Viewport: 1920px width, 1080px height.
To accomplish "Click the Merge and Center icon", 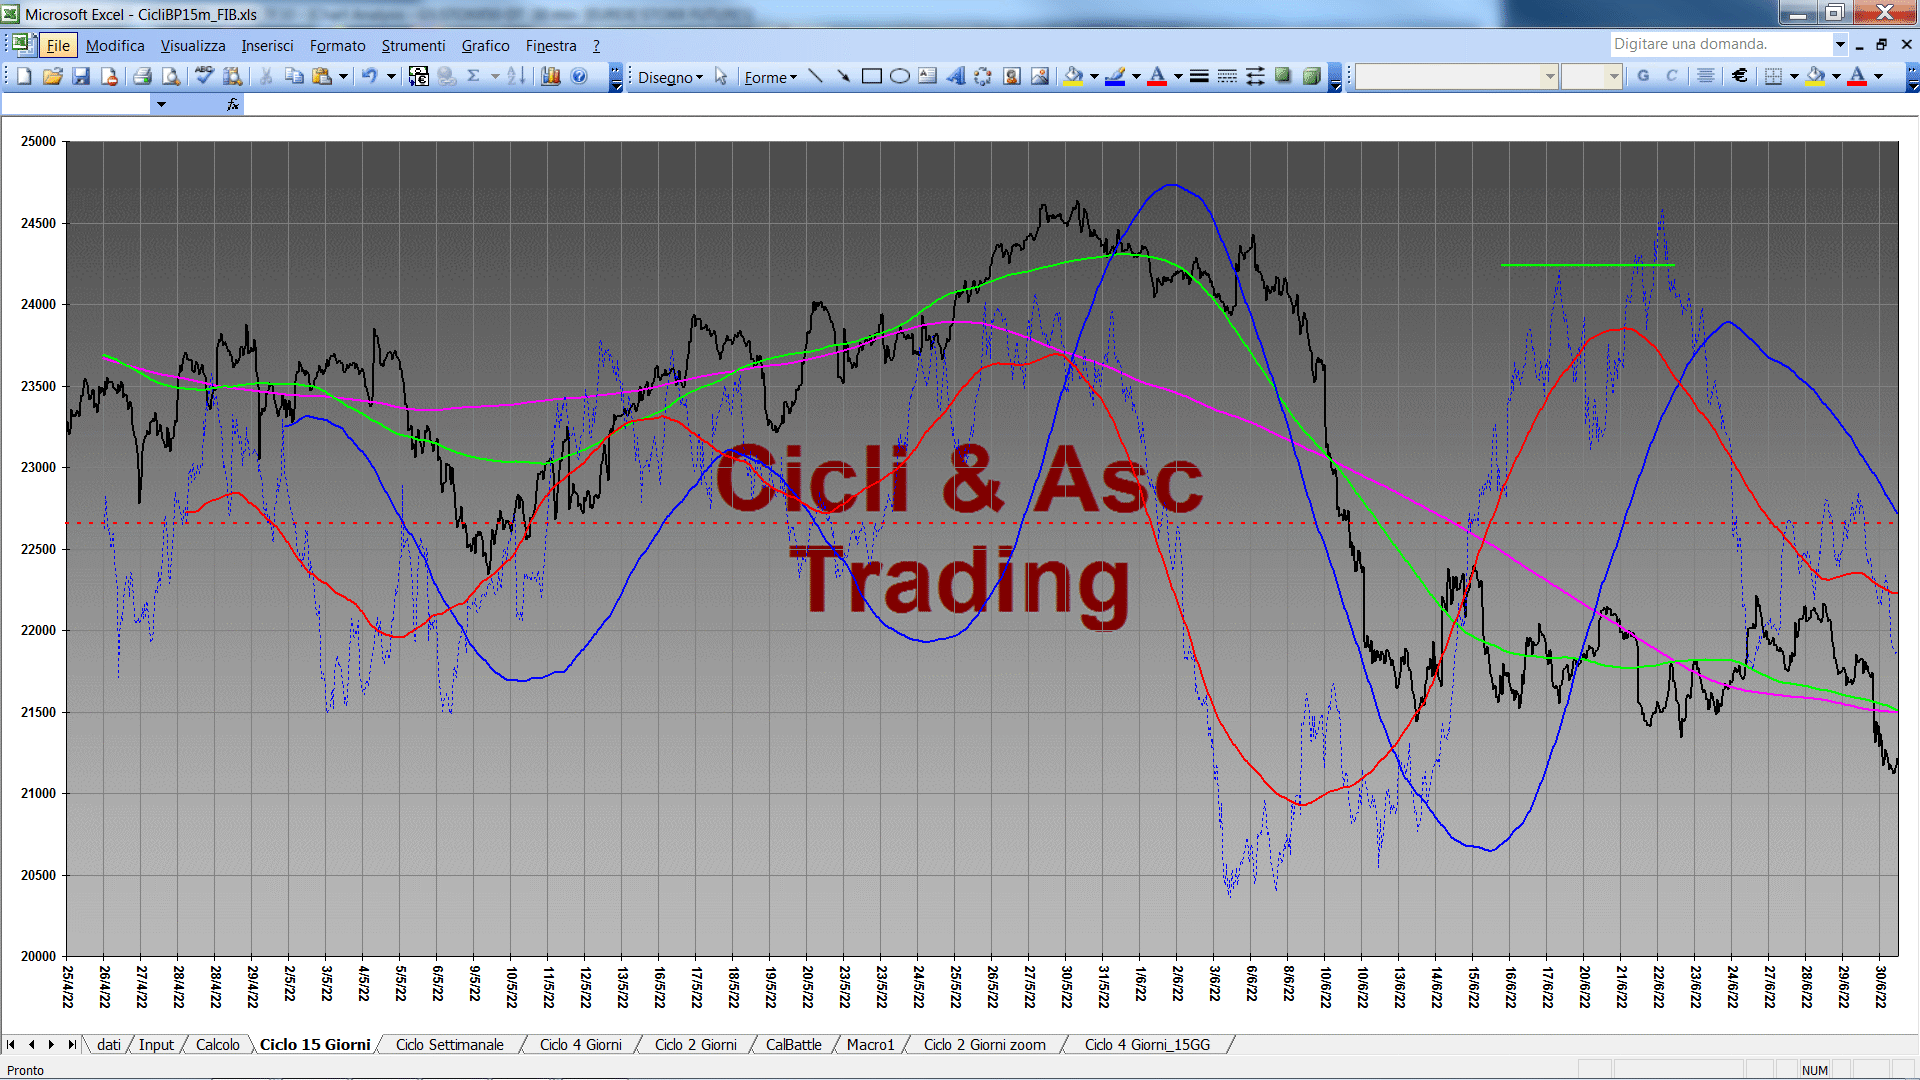I will click(x=1706, y=76).
